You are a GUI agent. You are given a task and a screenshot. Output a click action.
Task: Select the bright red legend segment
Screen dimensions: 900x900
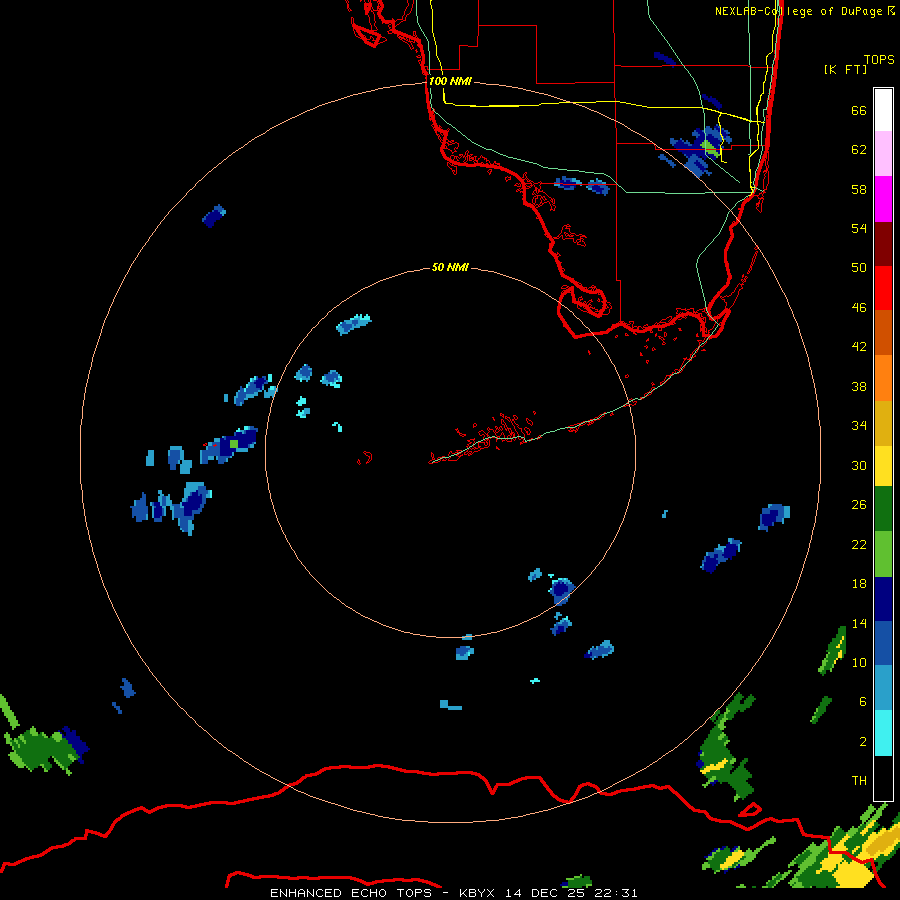[883, 288]
